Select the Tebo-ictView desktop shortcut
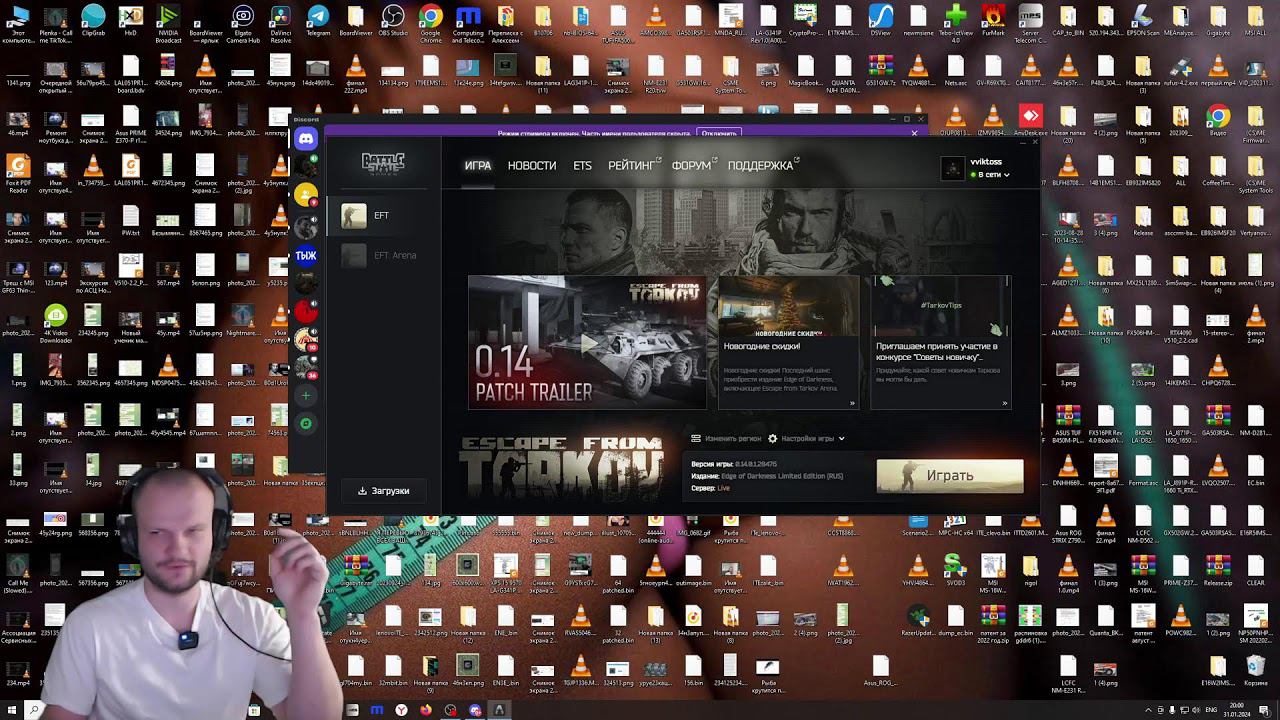Viewport: 1280px width, 720px height. (956, 24)
